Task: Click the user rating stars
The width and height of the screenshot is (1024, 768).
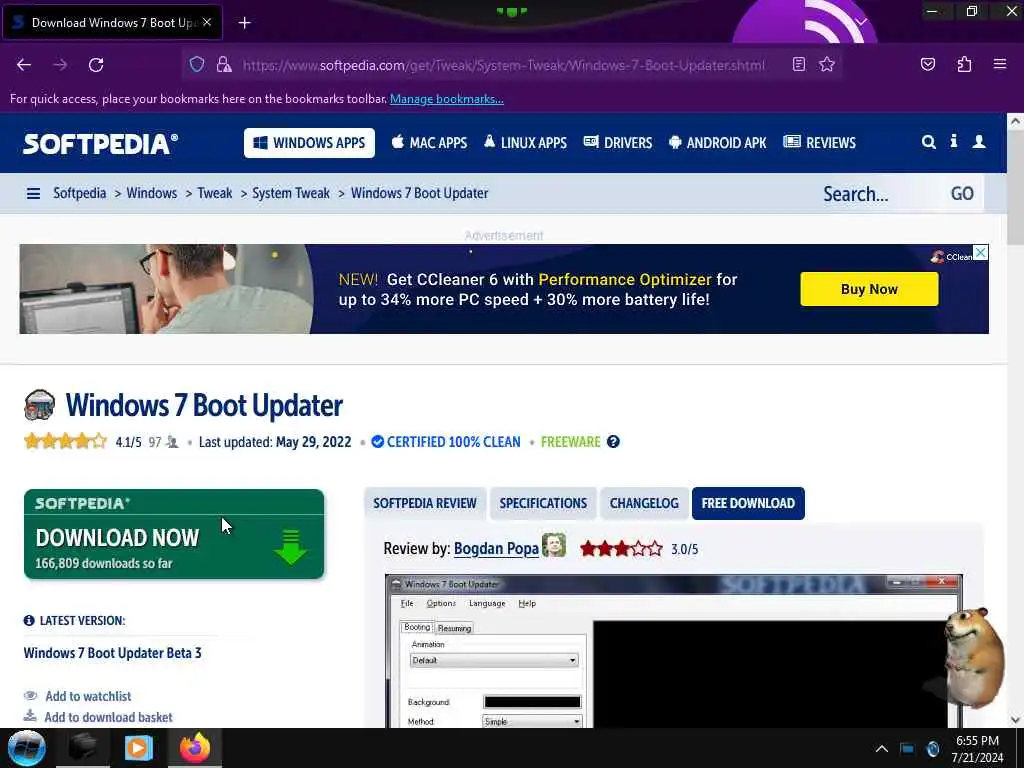Action: pos(65,441)
